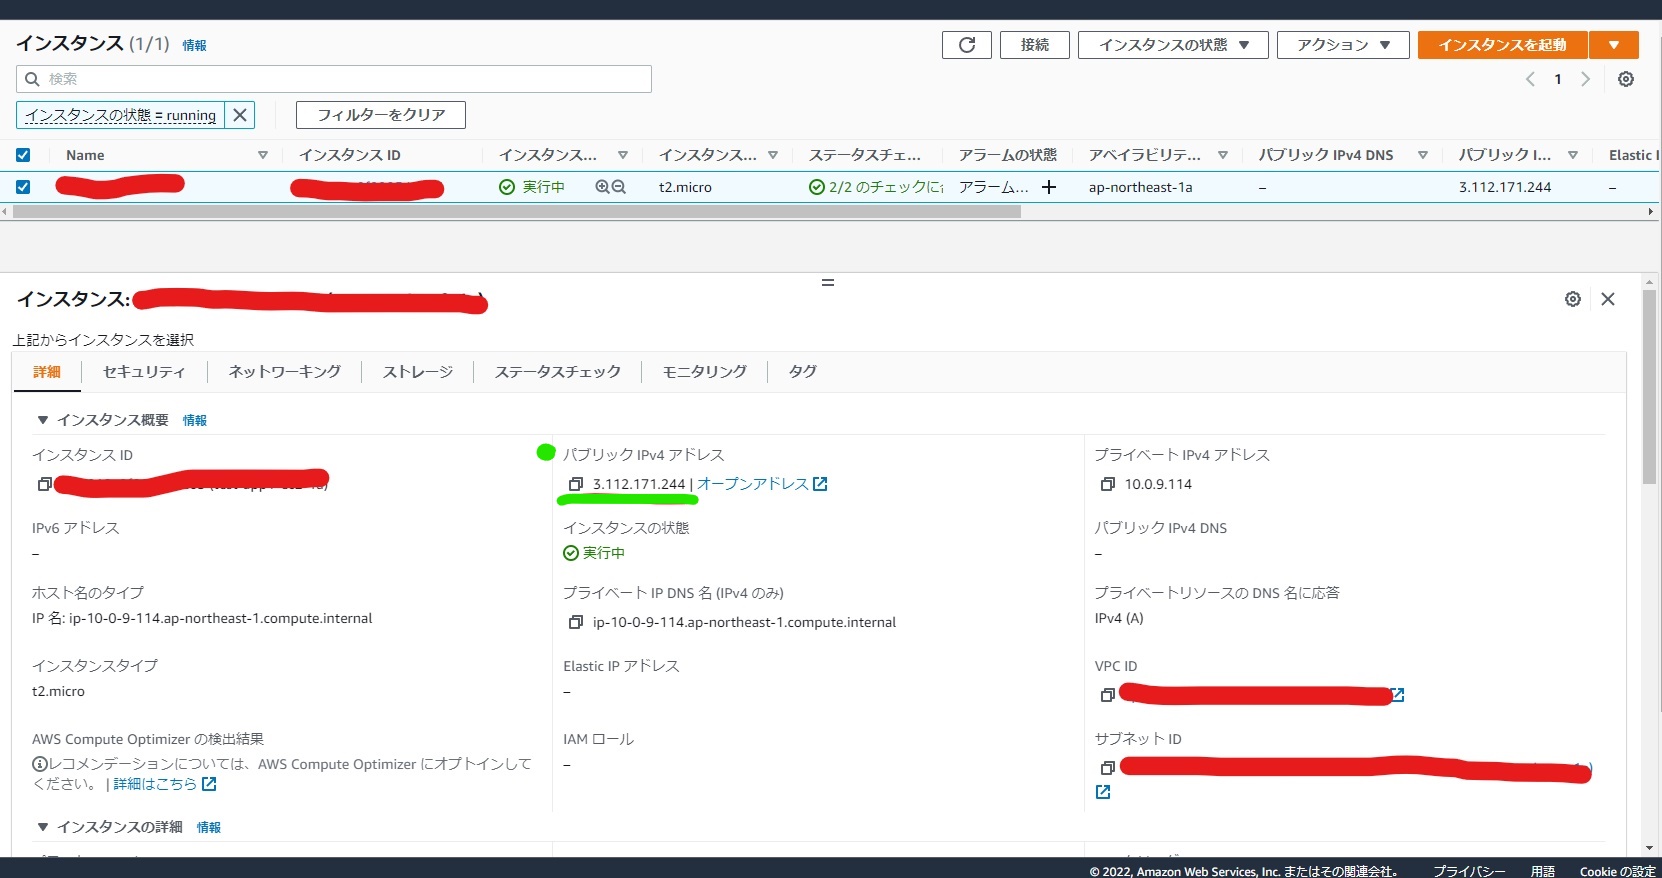
Task: Switch to the ステータスチェック tab
Action: pyautogui.click(x=558, y=372)
